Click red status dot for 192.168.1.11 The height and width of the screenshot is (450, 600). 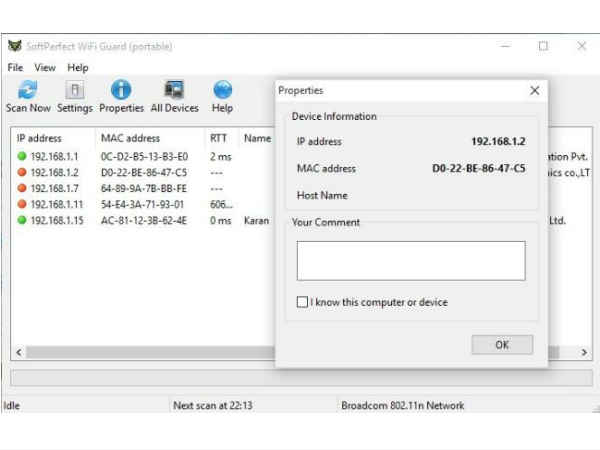tap(22, 204)
